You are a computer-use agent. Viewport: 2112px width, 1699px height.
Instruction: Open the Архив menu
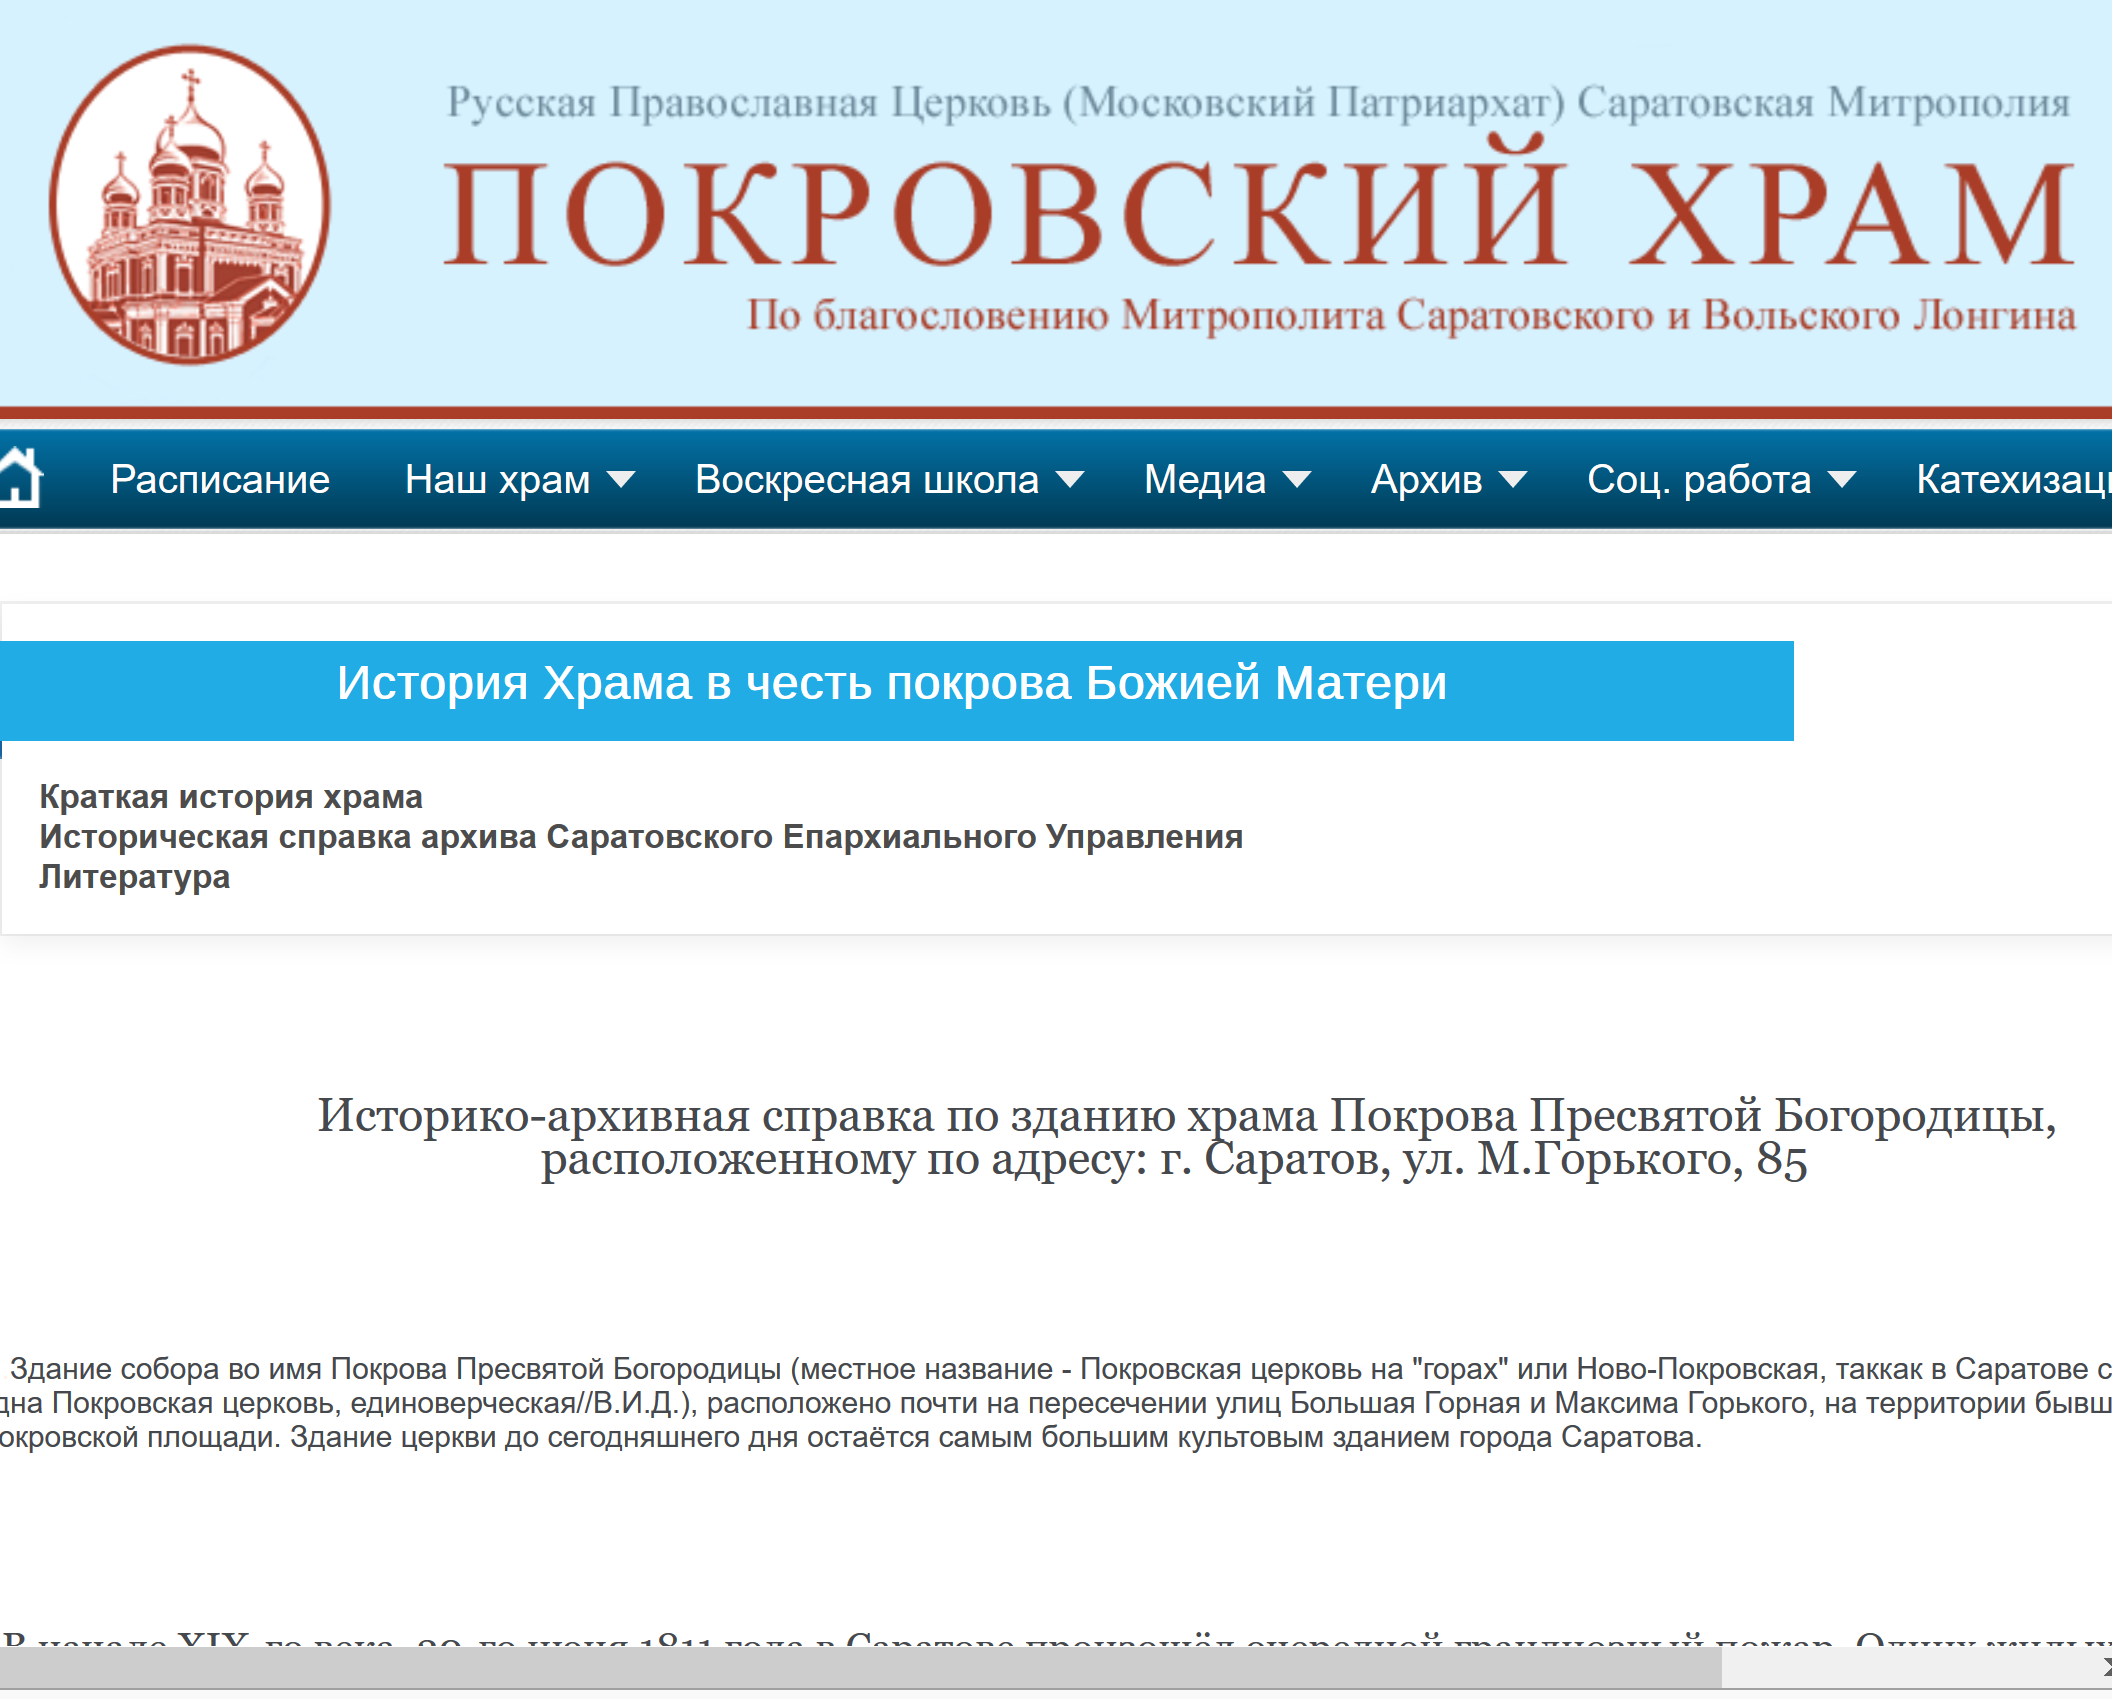(1426, 480)
